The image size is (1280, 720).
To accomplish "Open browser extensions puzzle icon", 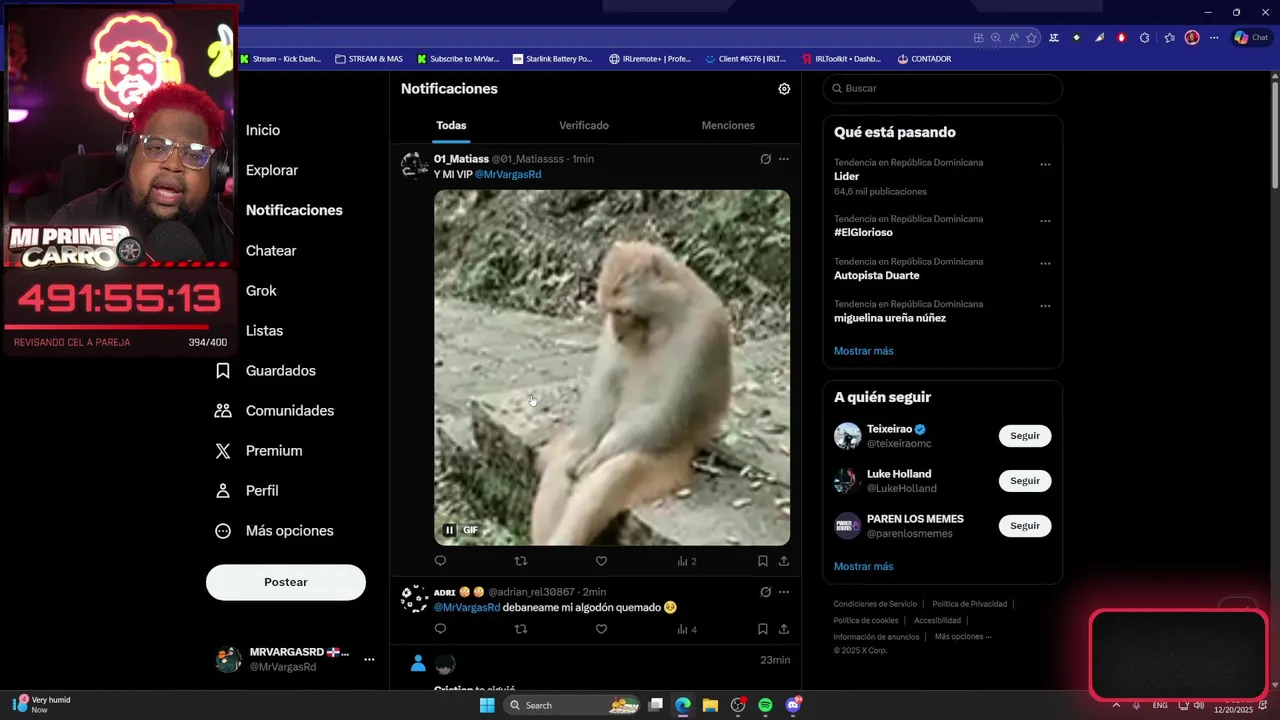I will [1145, 38].
